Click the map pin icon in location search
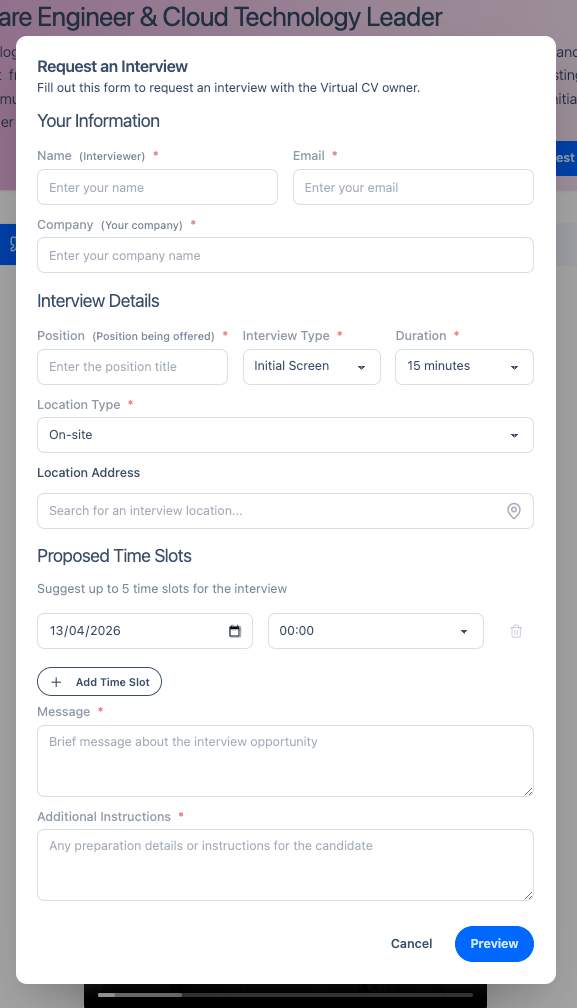Image resolution: width=577 pixels, height=1008 pixels. pos(514,511)
